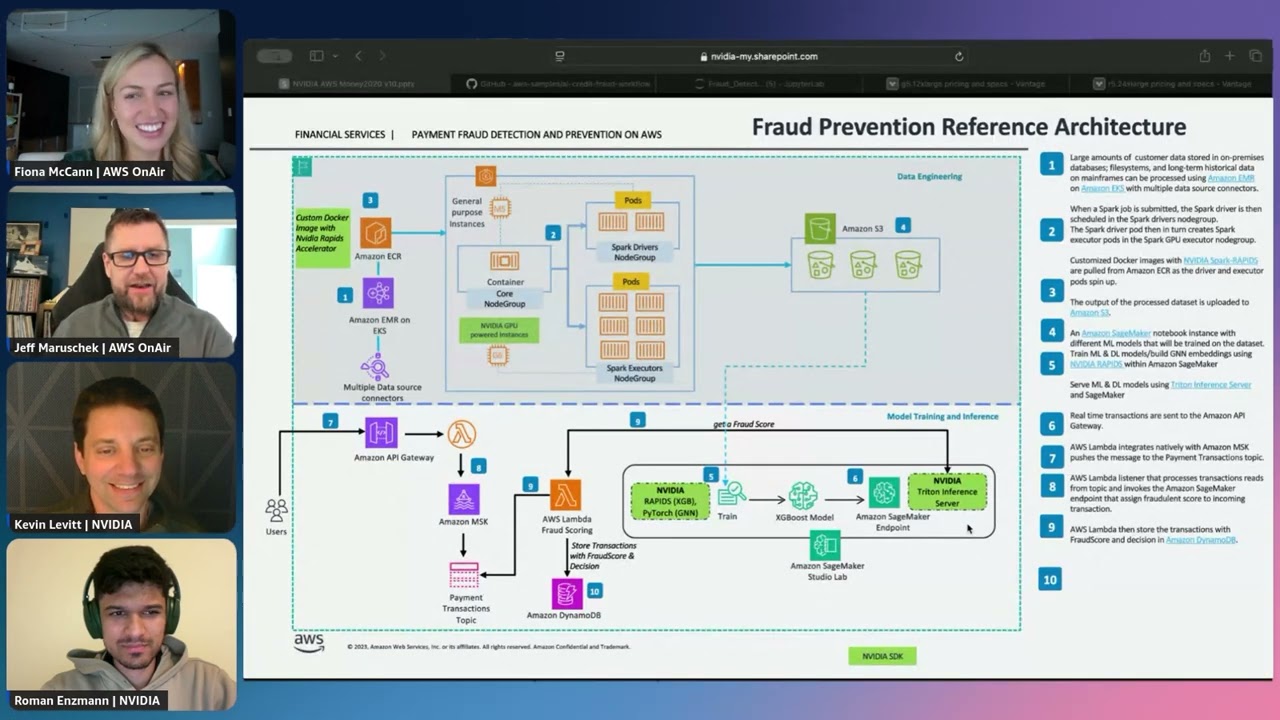Open the Triton Inference Server link
Image resolution: width=1280 pixels, height=720 pixels.
[1210, 384]
